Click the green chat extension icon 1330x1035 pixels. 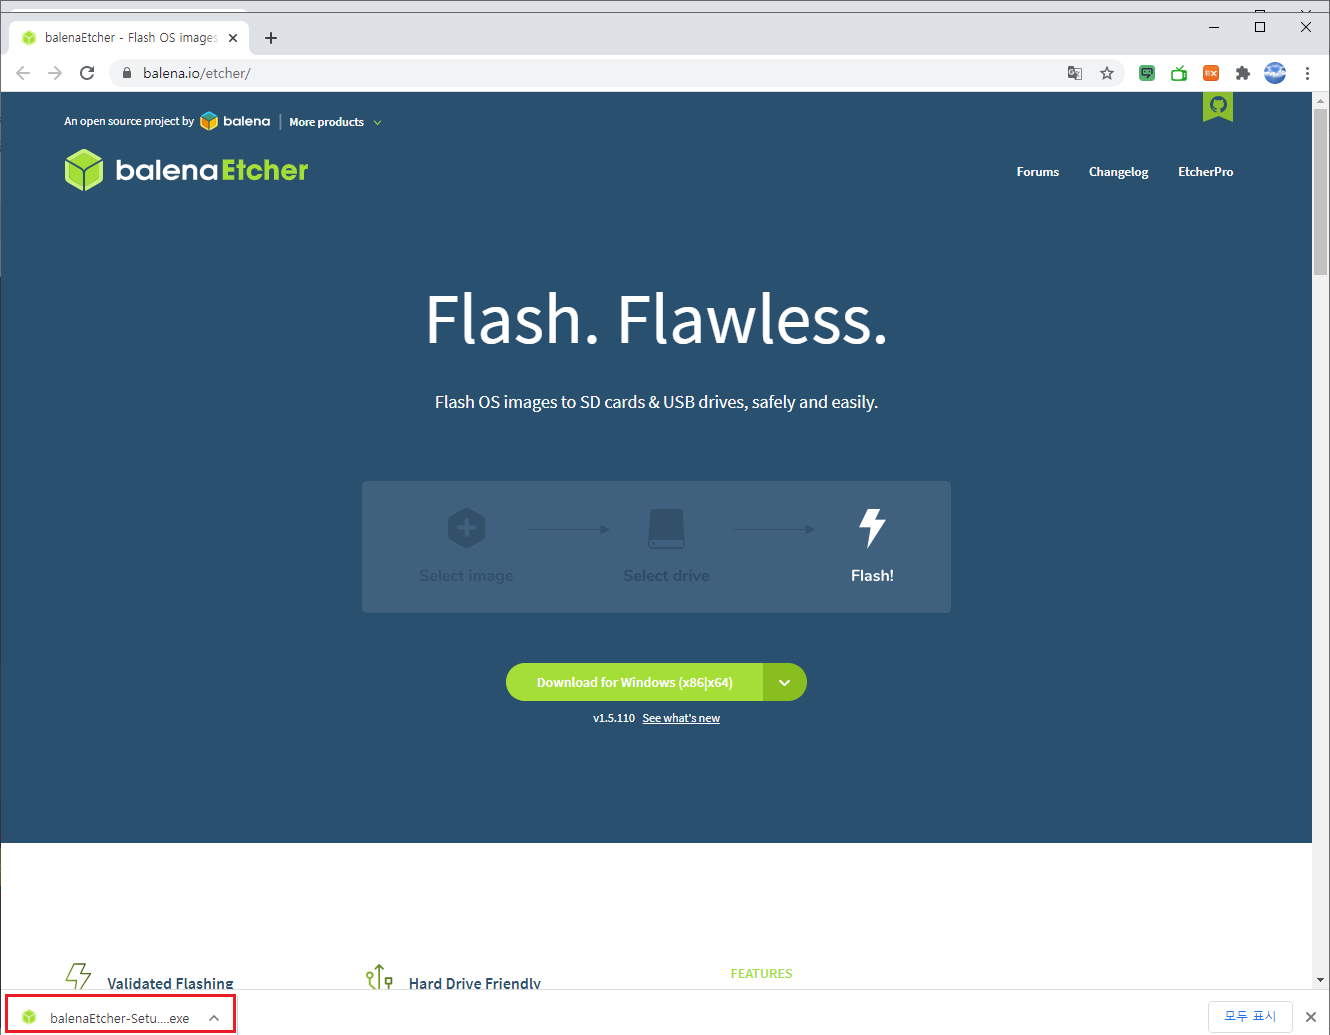1147,73
